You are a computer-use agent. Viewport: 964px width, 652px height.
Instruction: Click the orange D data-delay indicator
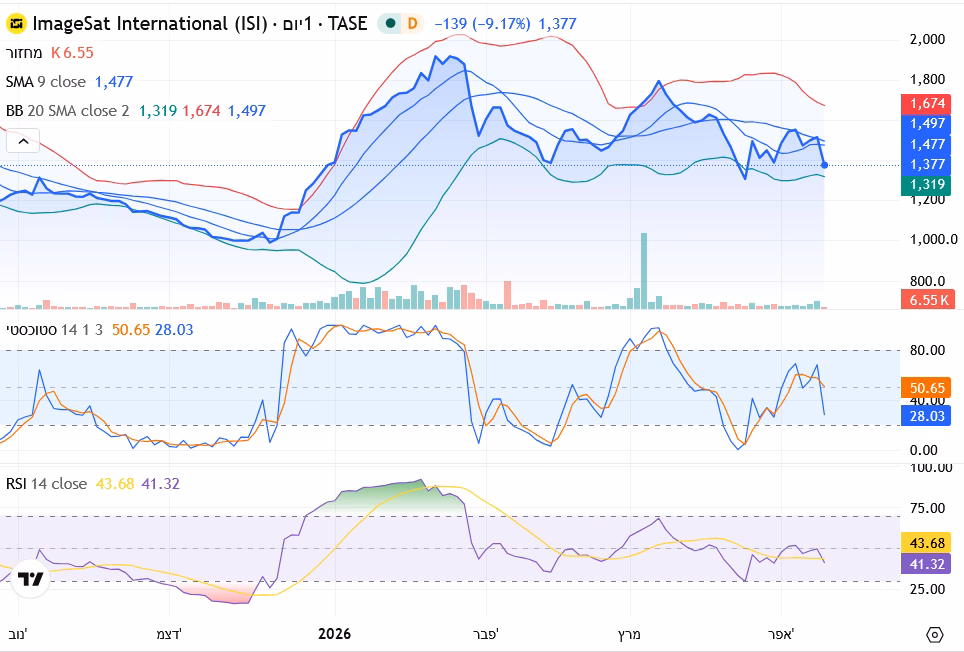(x=413, y=23)
